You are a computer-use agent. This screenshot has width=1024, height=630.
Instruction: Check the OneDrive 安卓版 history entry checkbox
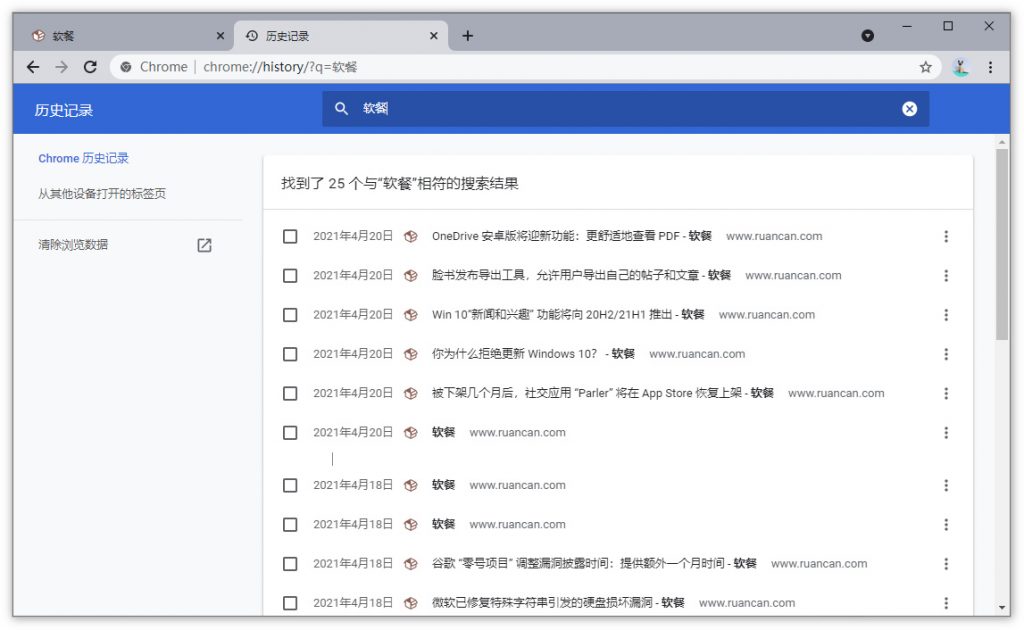(x=290, y=237)
